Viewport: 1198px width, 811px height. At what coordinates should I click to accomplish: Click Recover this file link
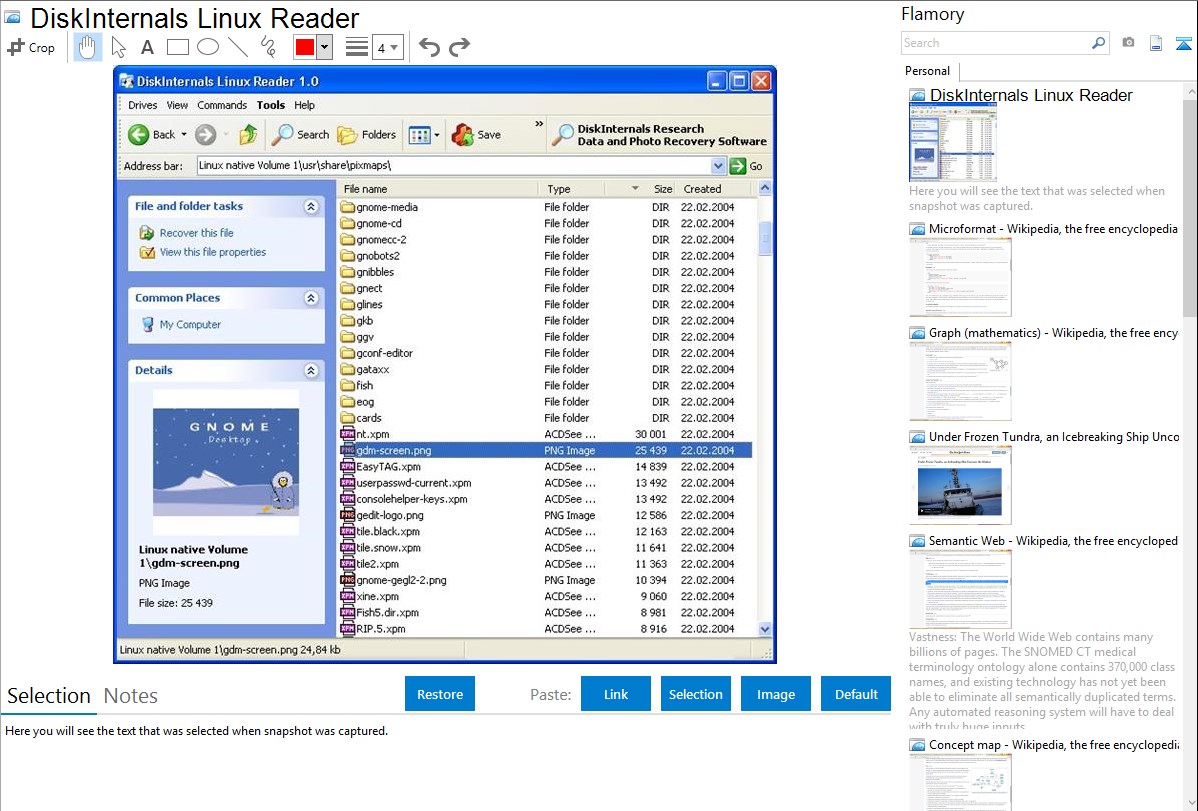coord(196,233)
